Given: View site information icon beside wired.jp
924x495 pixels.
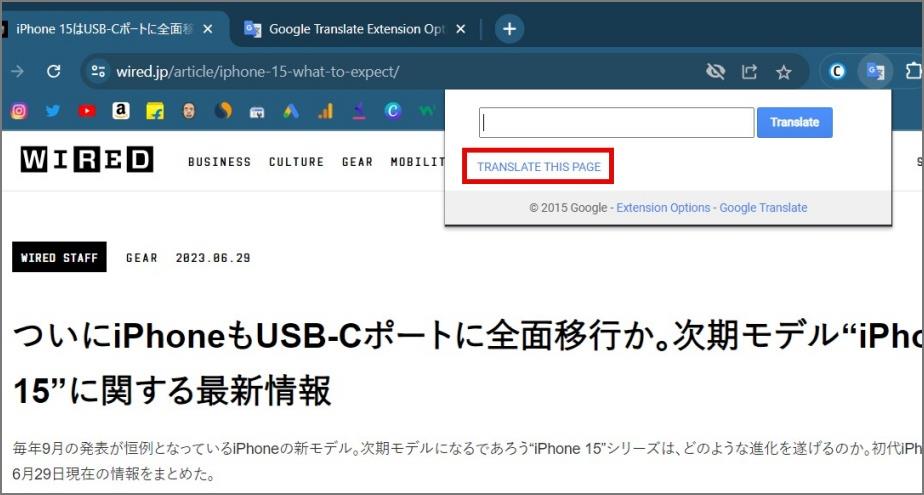Looking at the screenshot, I should (97, 72).
